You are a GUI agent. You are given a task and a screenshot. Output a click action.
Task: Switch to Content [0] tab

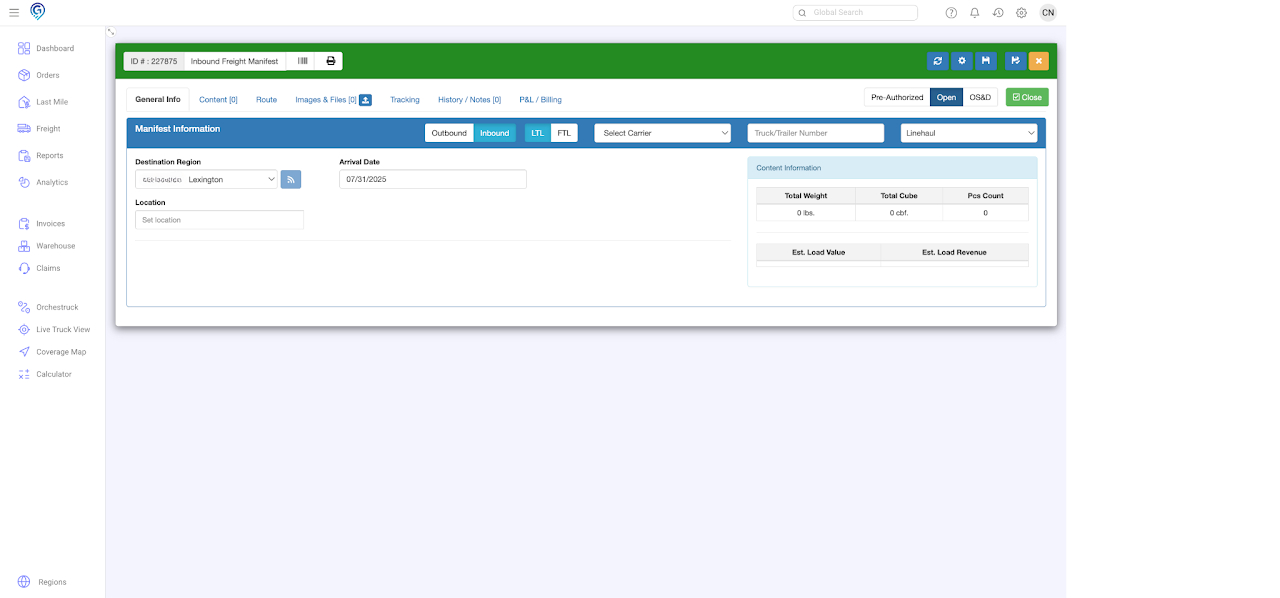pyautogui.click(x=218, y=100)
